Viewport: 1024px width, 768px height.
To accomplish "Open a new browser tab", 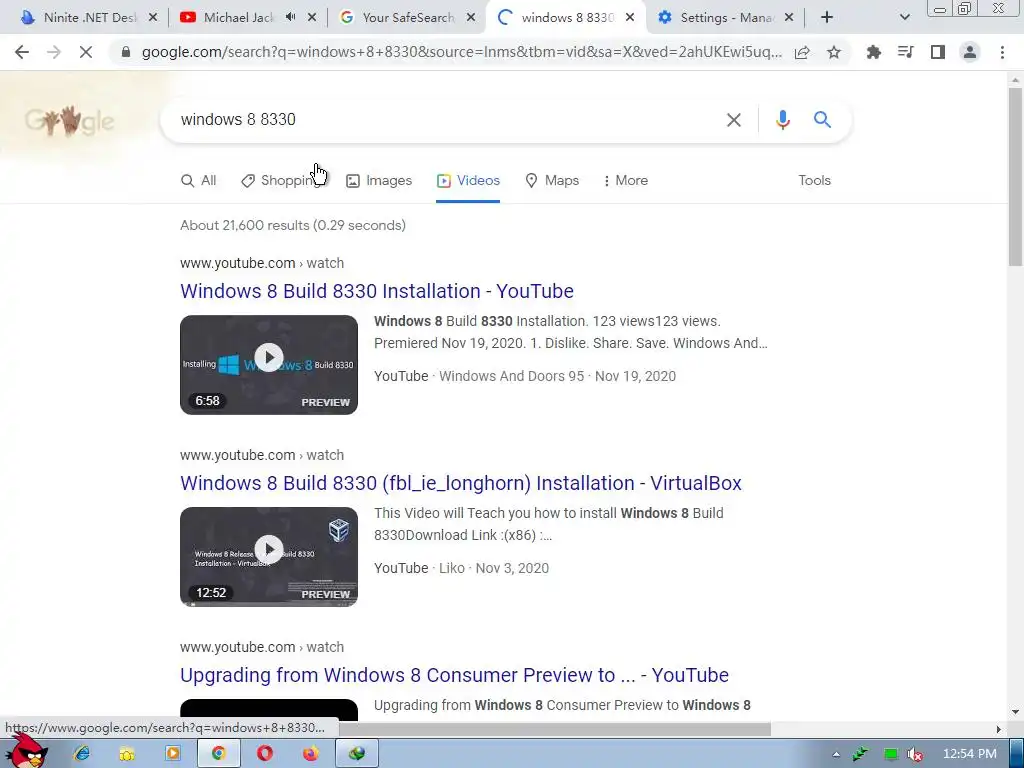I will [827, 18].
